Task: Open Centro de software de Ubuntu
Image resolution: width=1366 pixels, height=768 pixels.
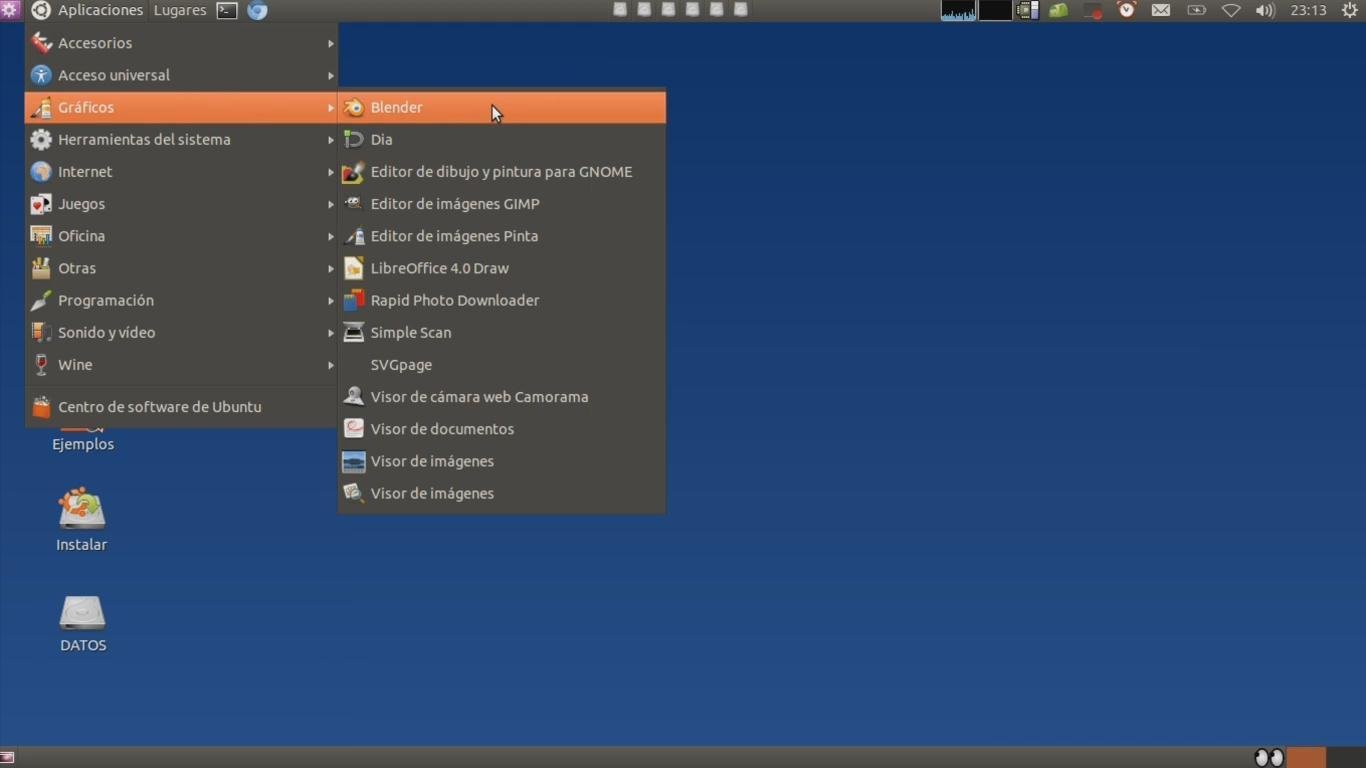Action: point(181,407)
